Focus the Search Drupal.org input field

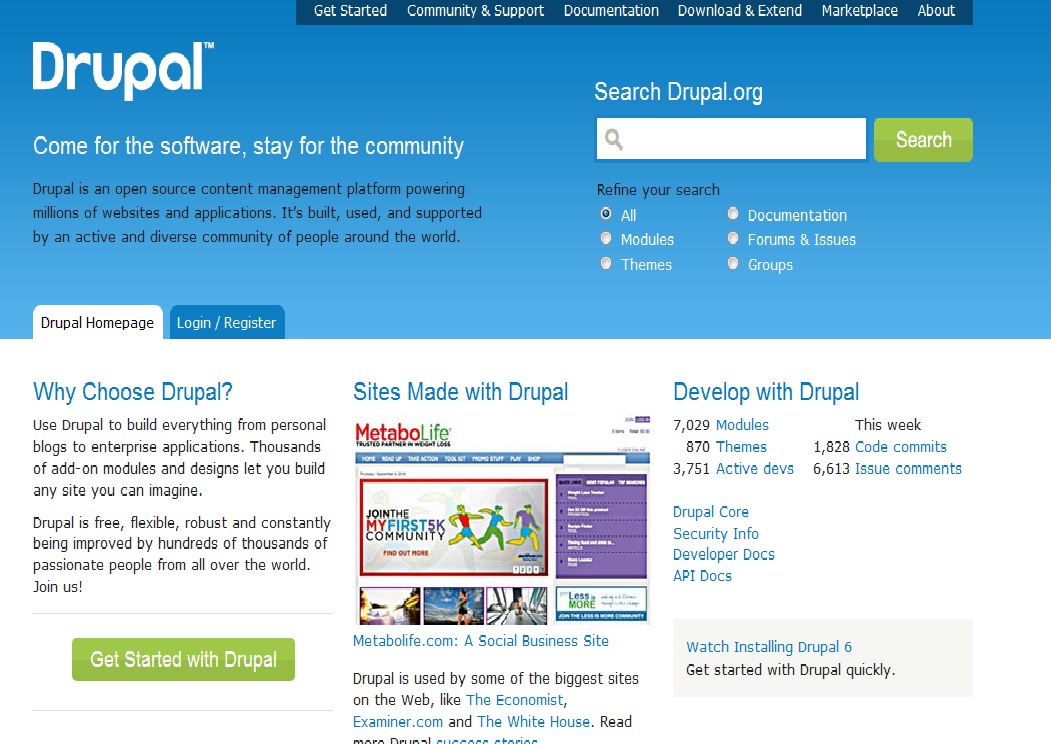point(731,139)
